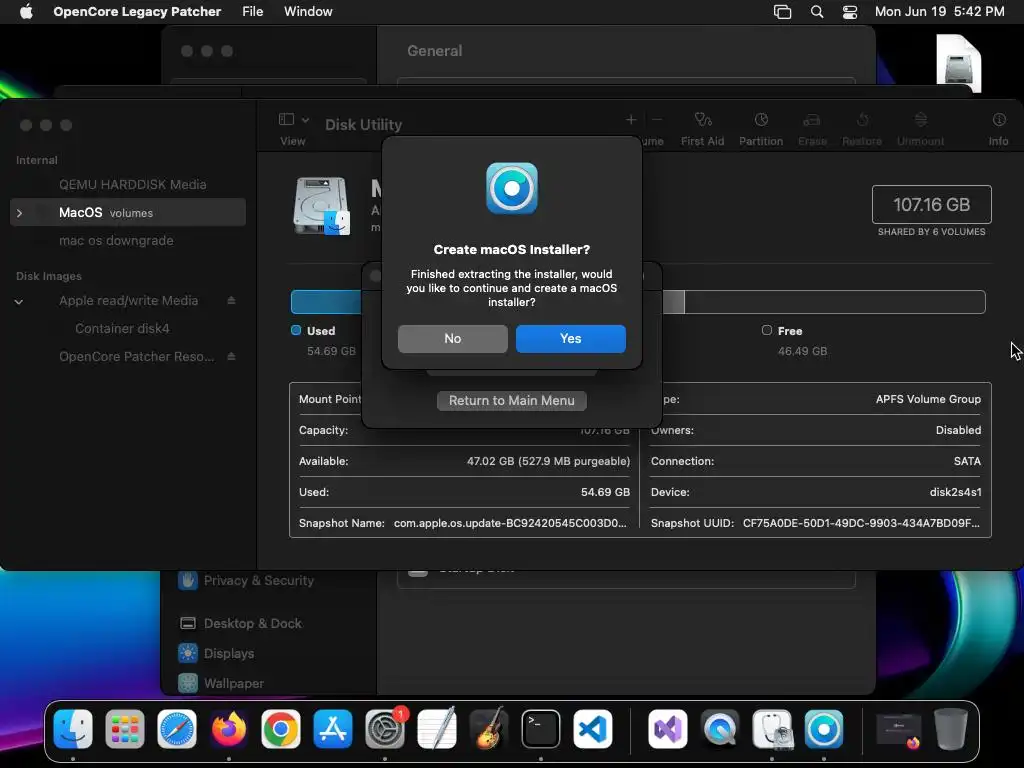The width and height of the screenshot is (1024, 768).
Task: Eject Apple read/write Media
Action: click(x=231, y=300)
